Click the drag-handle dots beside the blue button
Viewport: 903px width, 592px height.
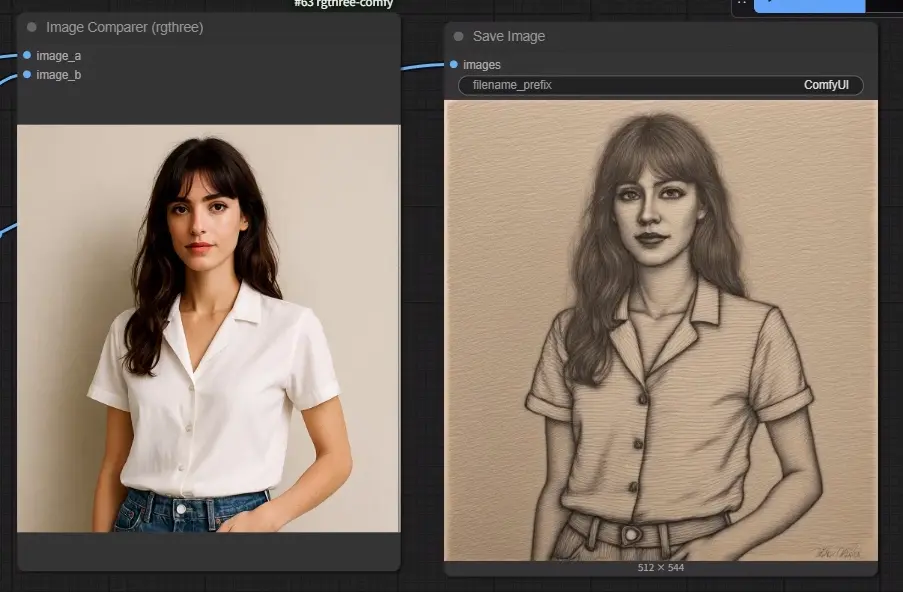click(x=742, y=3)
